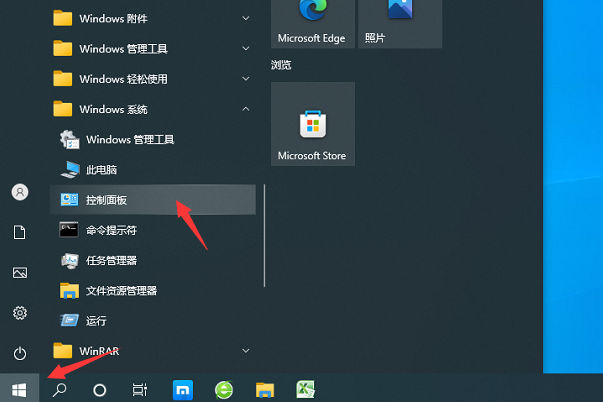Open File Explorer from taskbar
Image resolution: width=603 pixels, height=402 pixels.
click(265, 390)
